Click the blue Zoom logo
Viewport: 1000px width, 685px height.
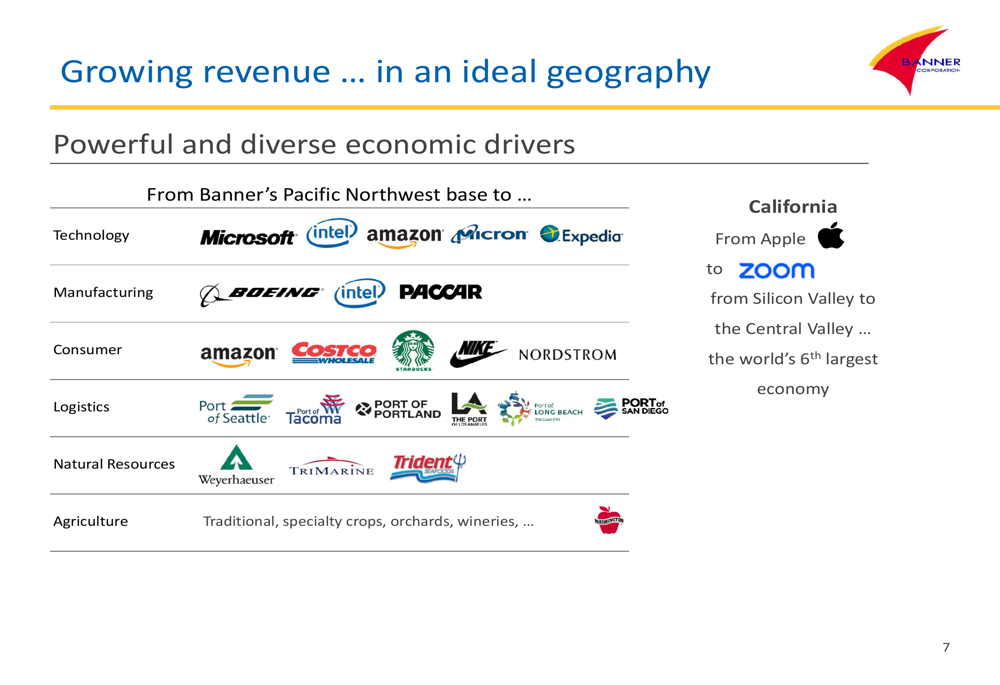(x=776, y=270)
